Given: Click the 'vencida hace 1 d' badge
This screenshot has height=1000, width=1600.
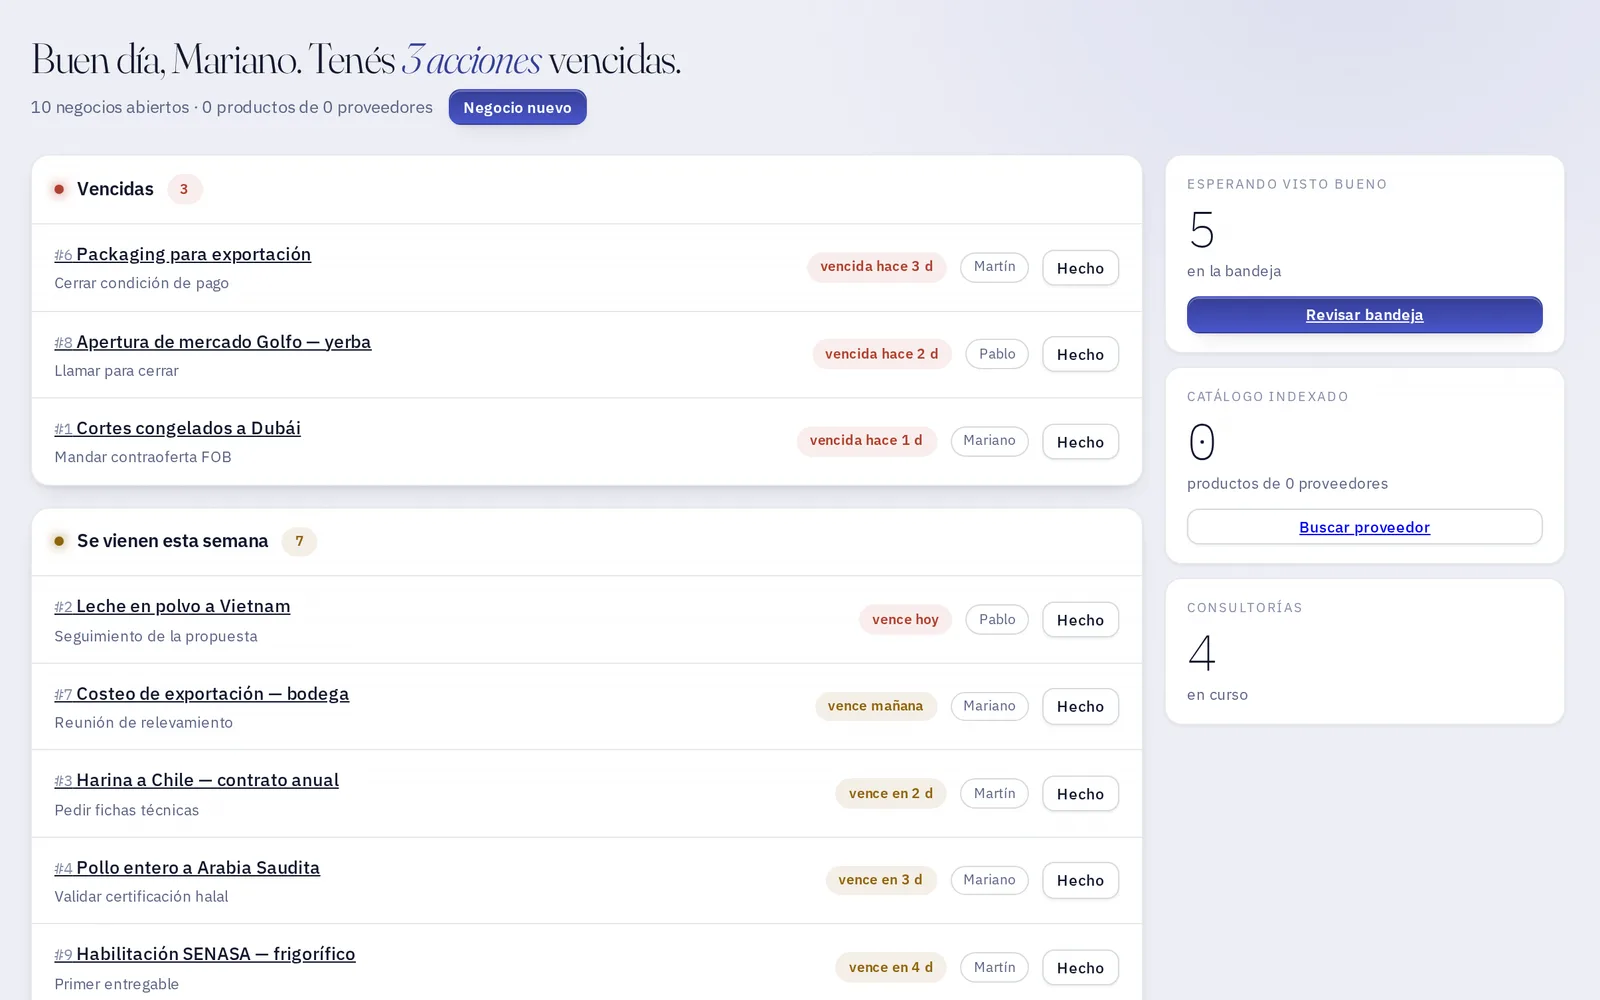Looking at the screenshot, I should 866,441.
